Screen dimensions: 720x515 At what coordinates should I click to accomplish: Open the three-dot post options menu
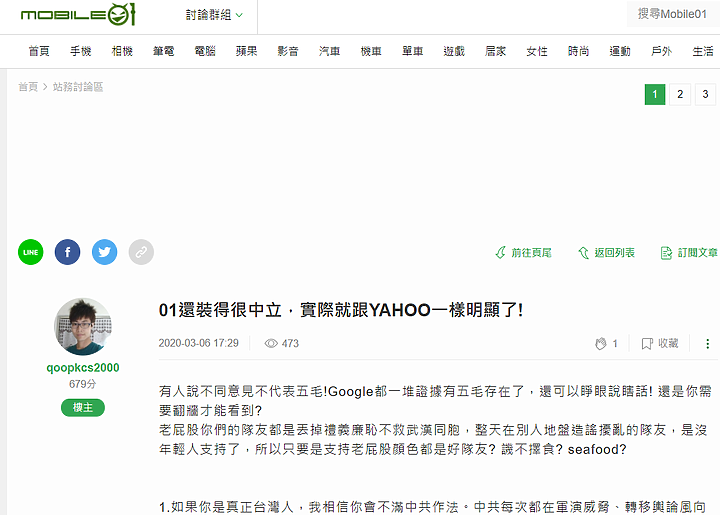(708, 343)
